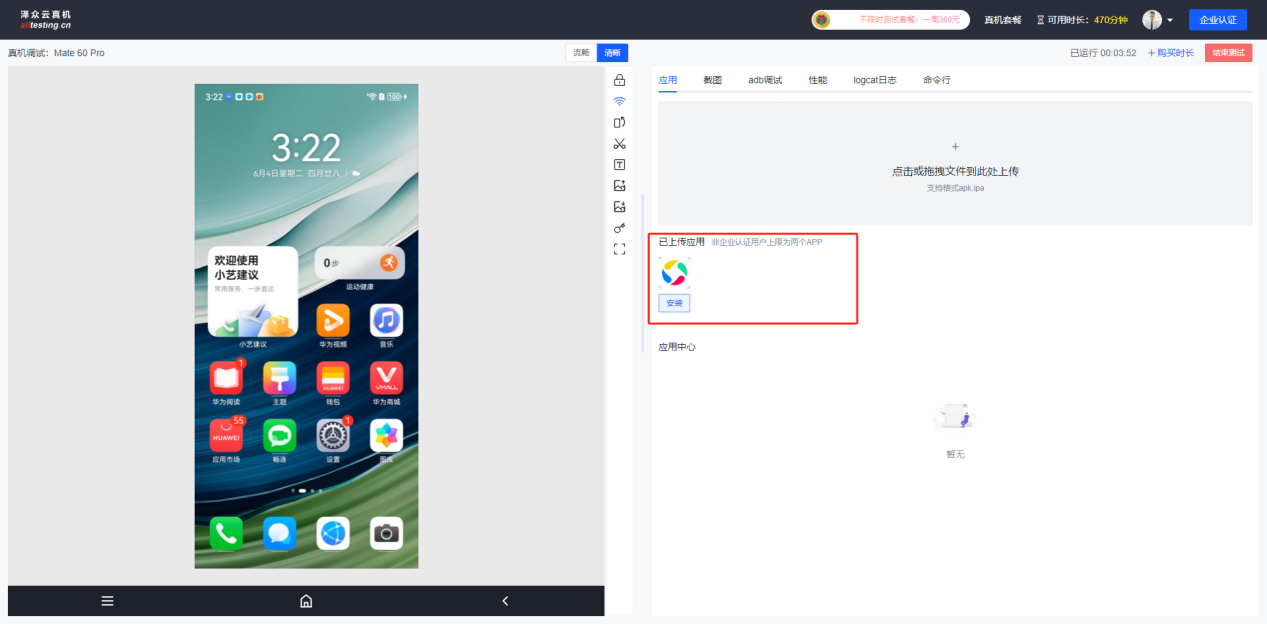The height and width of the screenshot is (624, 1267).
Task: Click the fullscreen brackets icon
Action: [x=619, y=249]
